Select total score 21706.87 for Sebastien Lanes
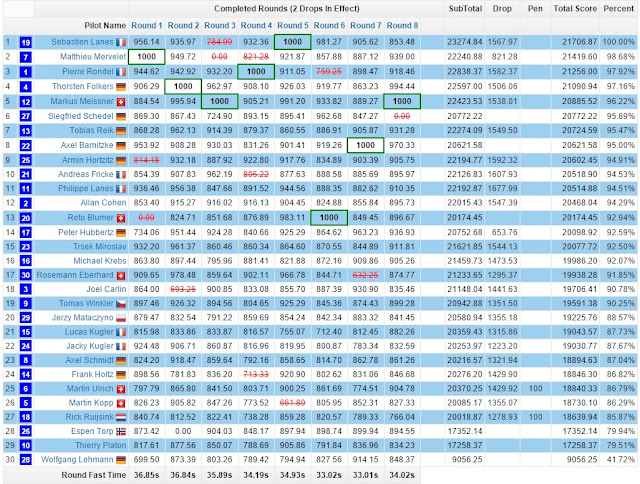The image size is (640, 484). tap(580, 42)
